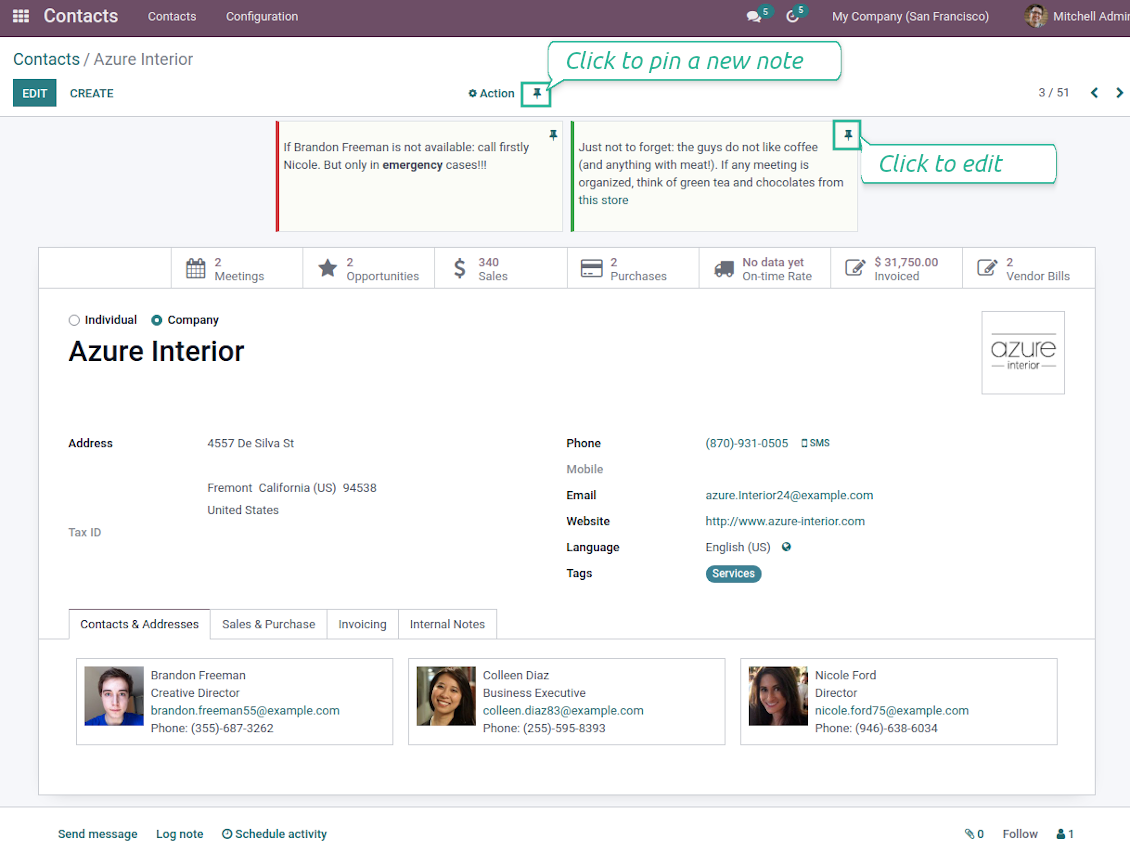Open the conversations chat icon
Image resolution: width=1130 pixels, height=852 pixels.
754,16
